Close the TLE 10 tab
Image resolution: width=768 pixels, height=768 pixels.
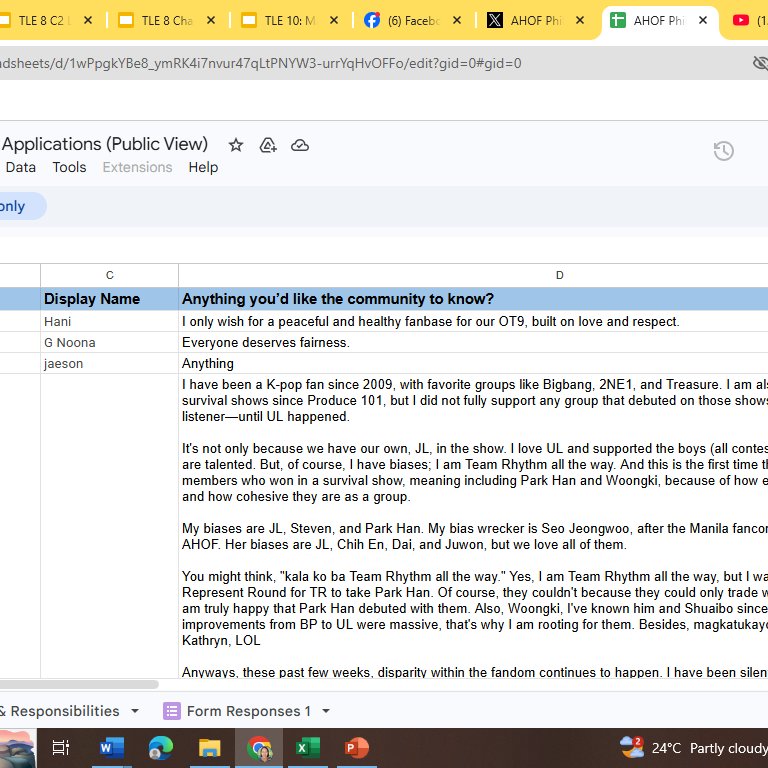[334, 21]
